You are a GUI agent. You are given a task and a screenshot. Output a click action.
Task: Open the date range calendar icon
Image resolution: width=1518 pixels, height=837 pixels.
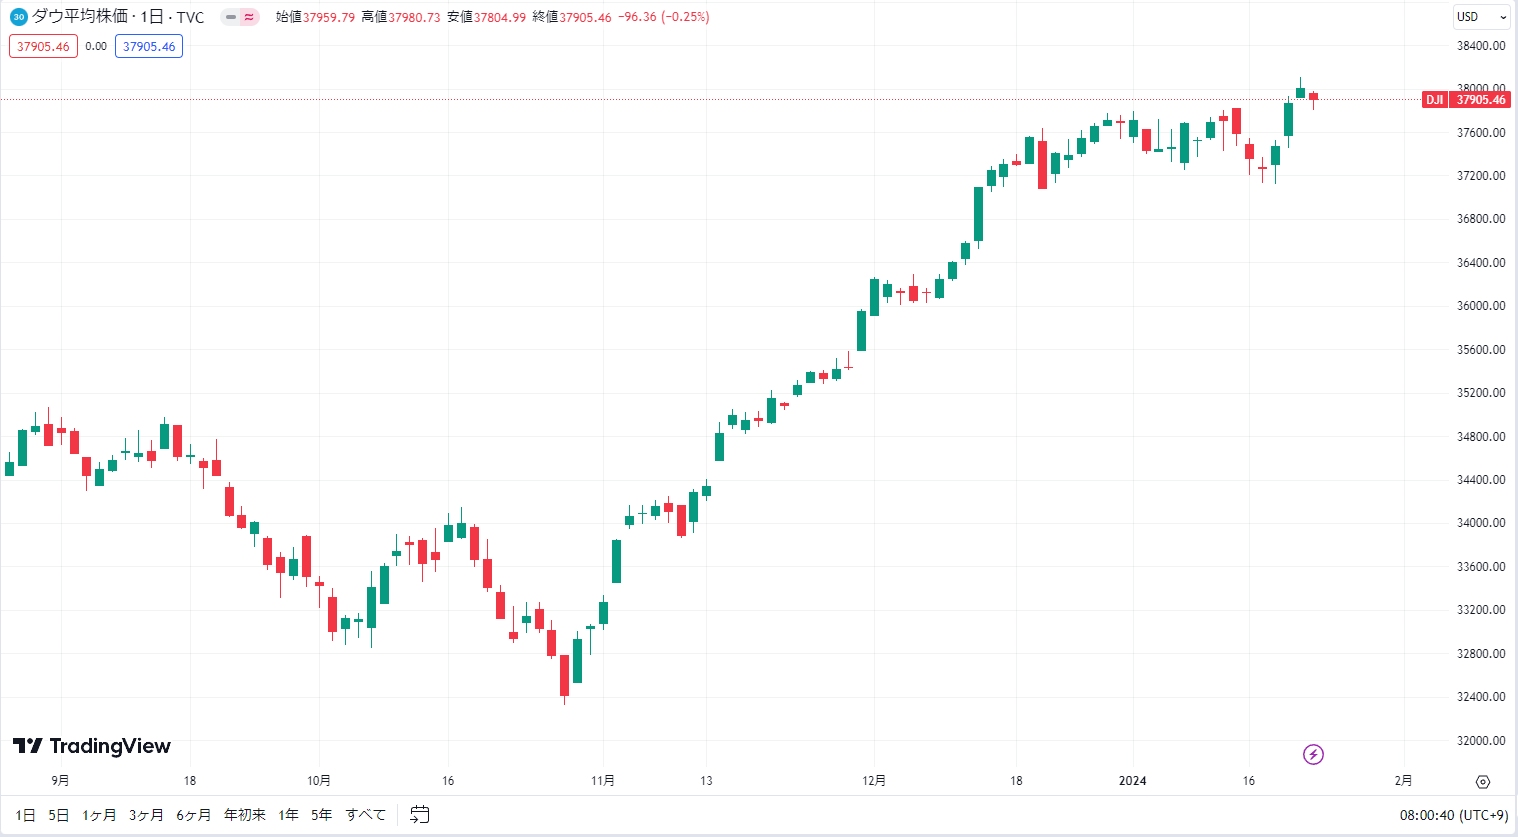click(x=420, y=815)
